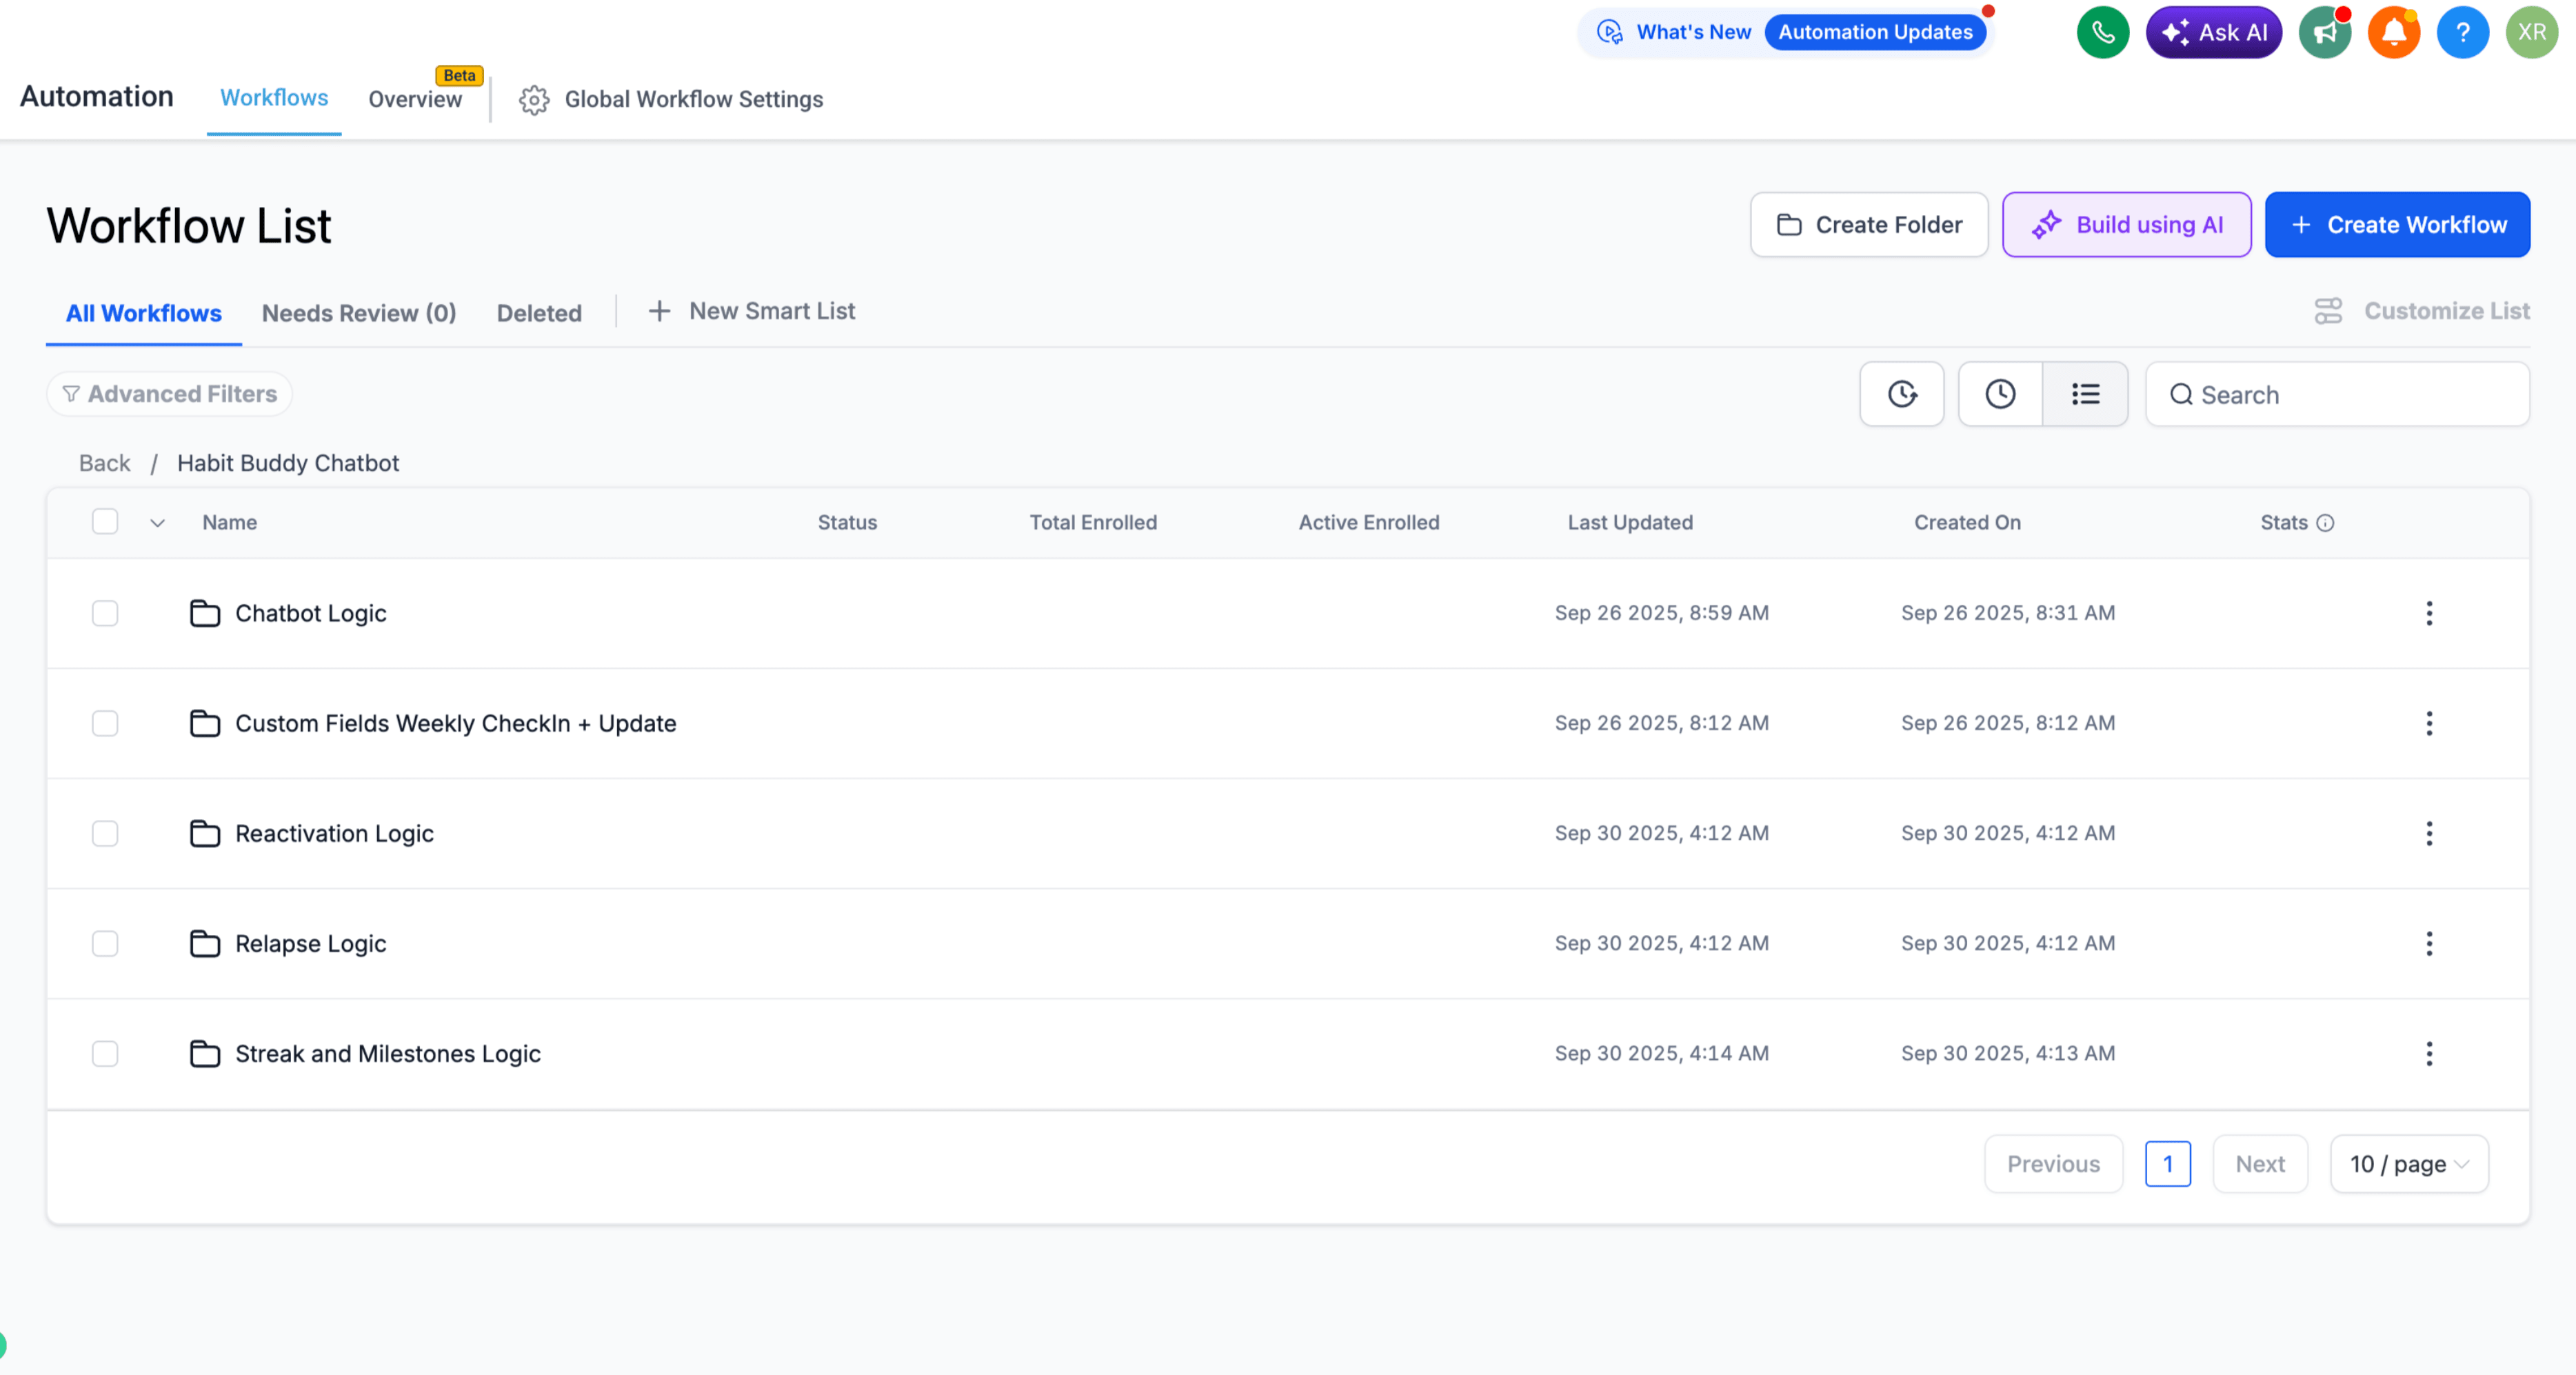
Task: Open the XR user profile avatar
Action: pyautogui.click(x=2531, y=33)
